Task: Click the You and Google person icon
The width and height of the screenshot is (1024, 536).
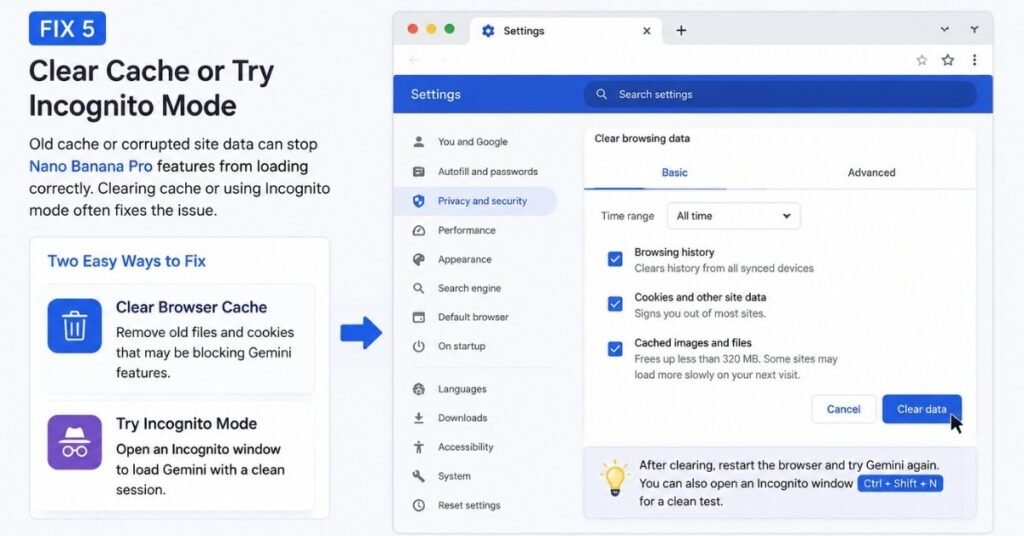Action: (x=419, y=142)
